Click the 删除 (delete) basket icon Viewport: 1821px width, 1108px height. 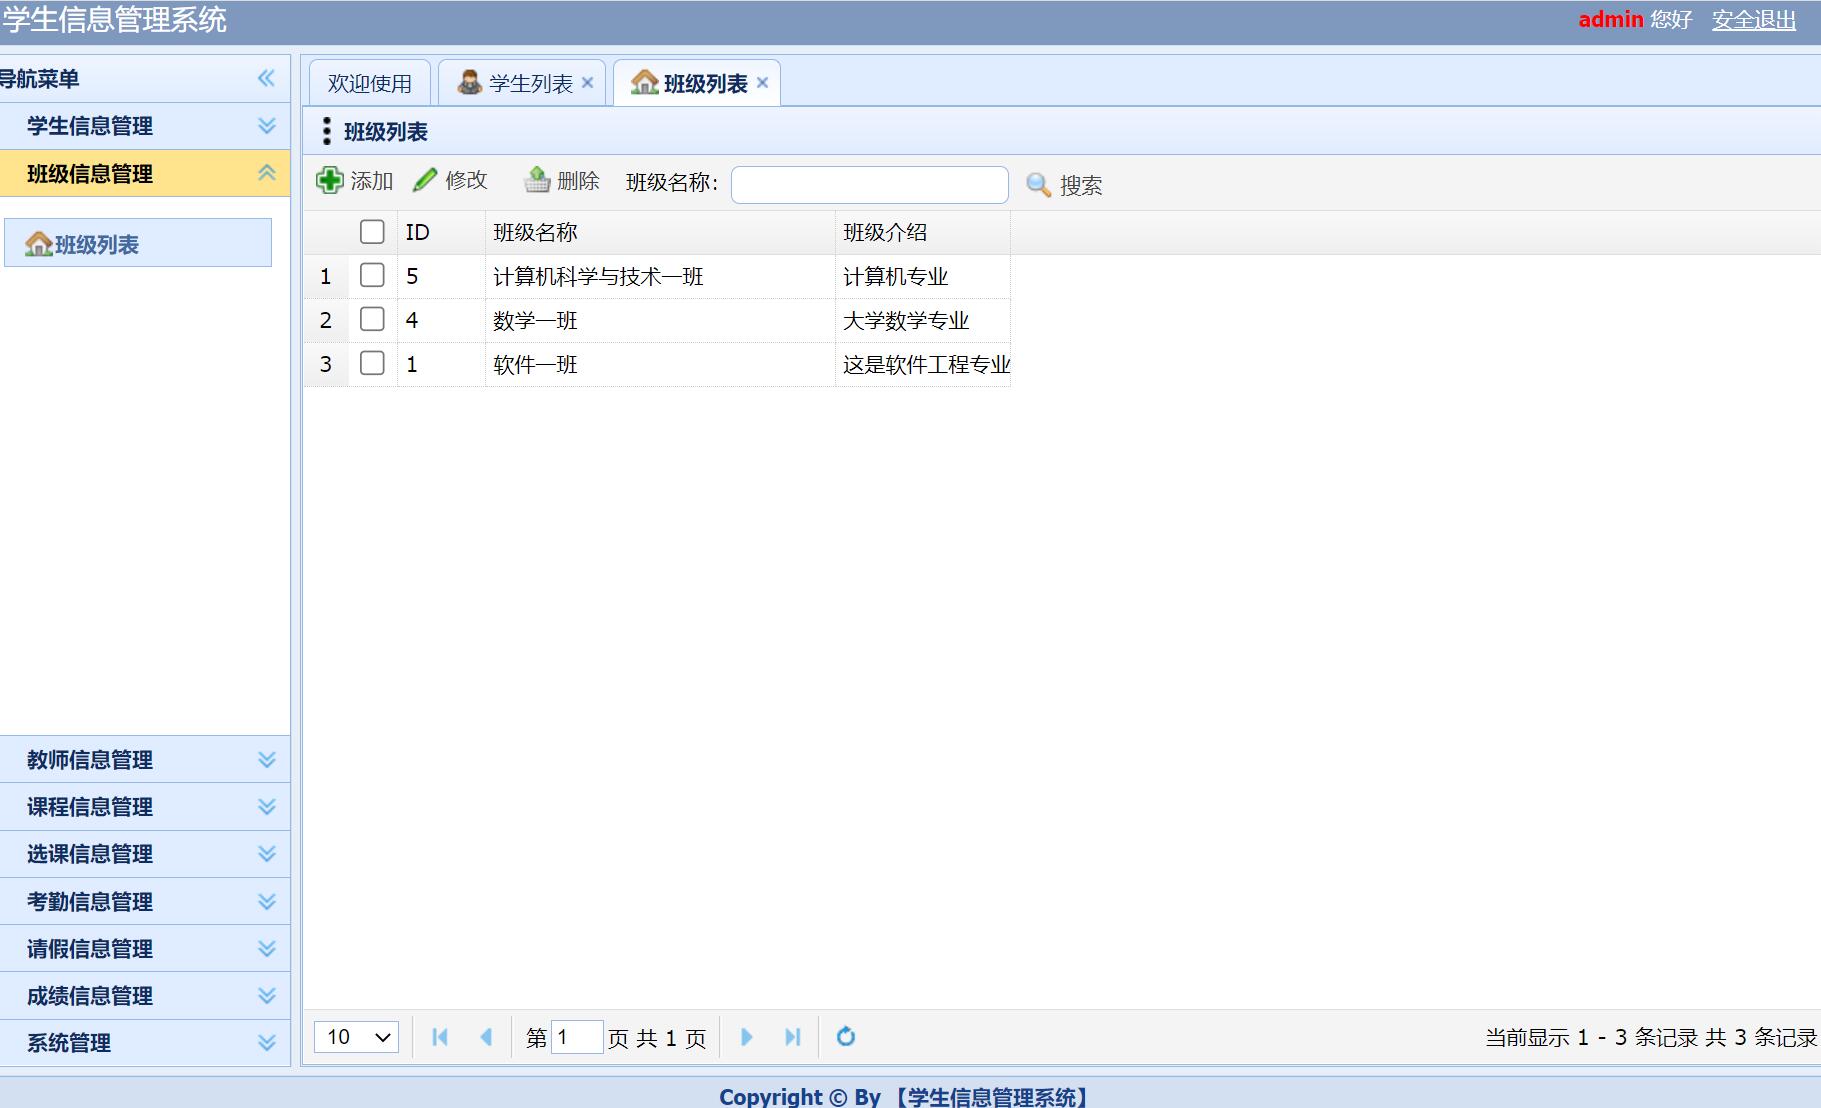537,180
